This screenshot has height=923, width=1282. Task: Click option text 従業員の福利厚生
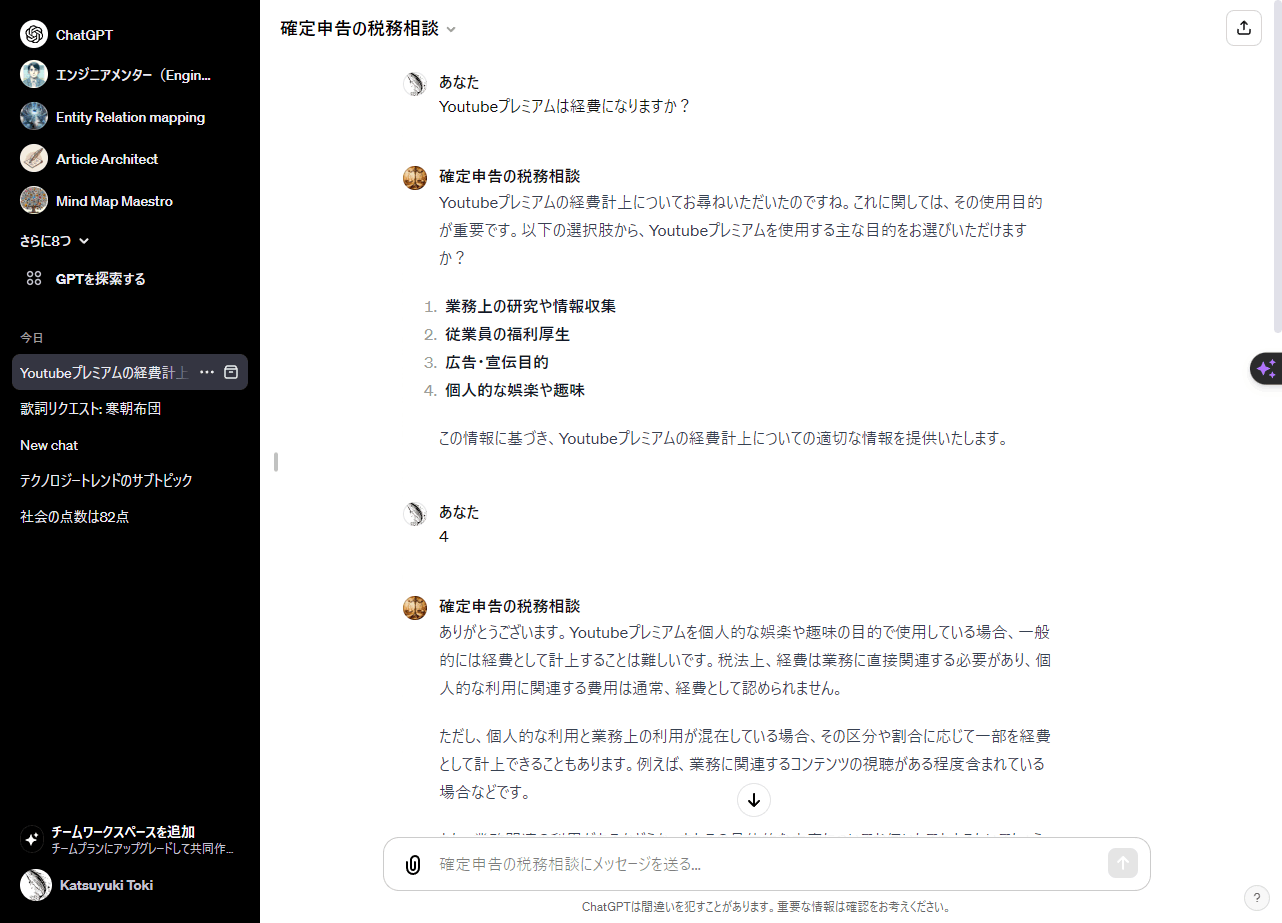pyautogui.click(x=507, y=334)
